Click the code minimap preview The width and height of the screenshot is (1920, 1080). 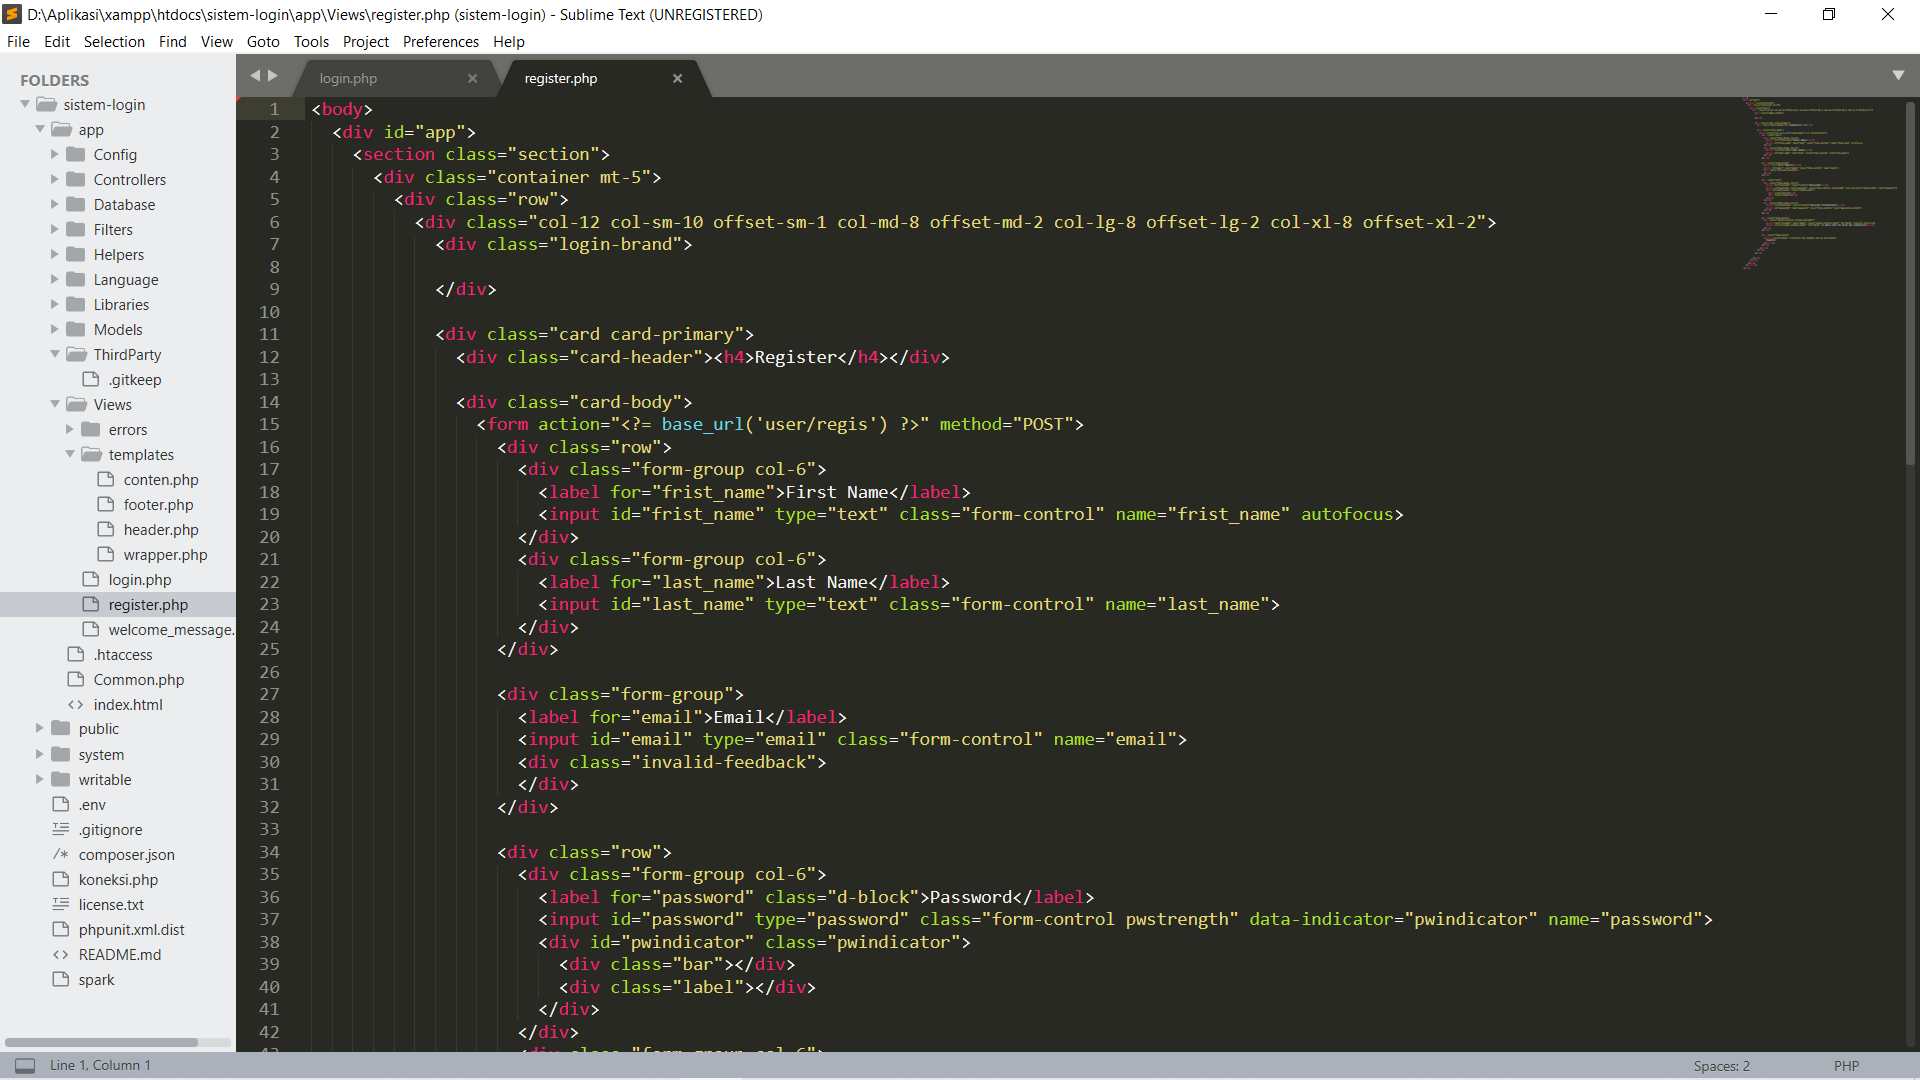coord(1810,180)
